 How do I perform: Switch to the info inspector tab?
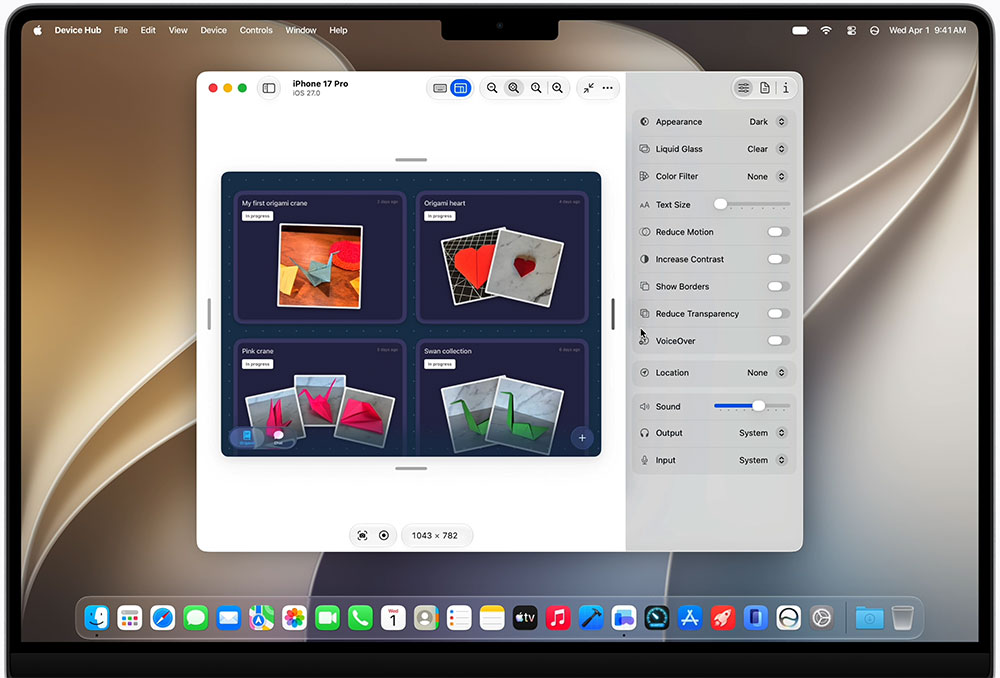coord(786,88)
